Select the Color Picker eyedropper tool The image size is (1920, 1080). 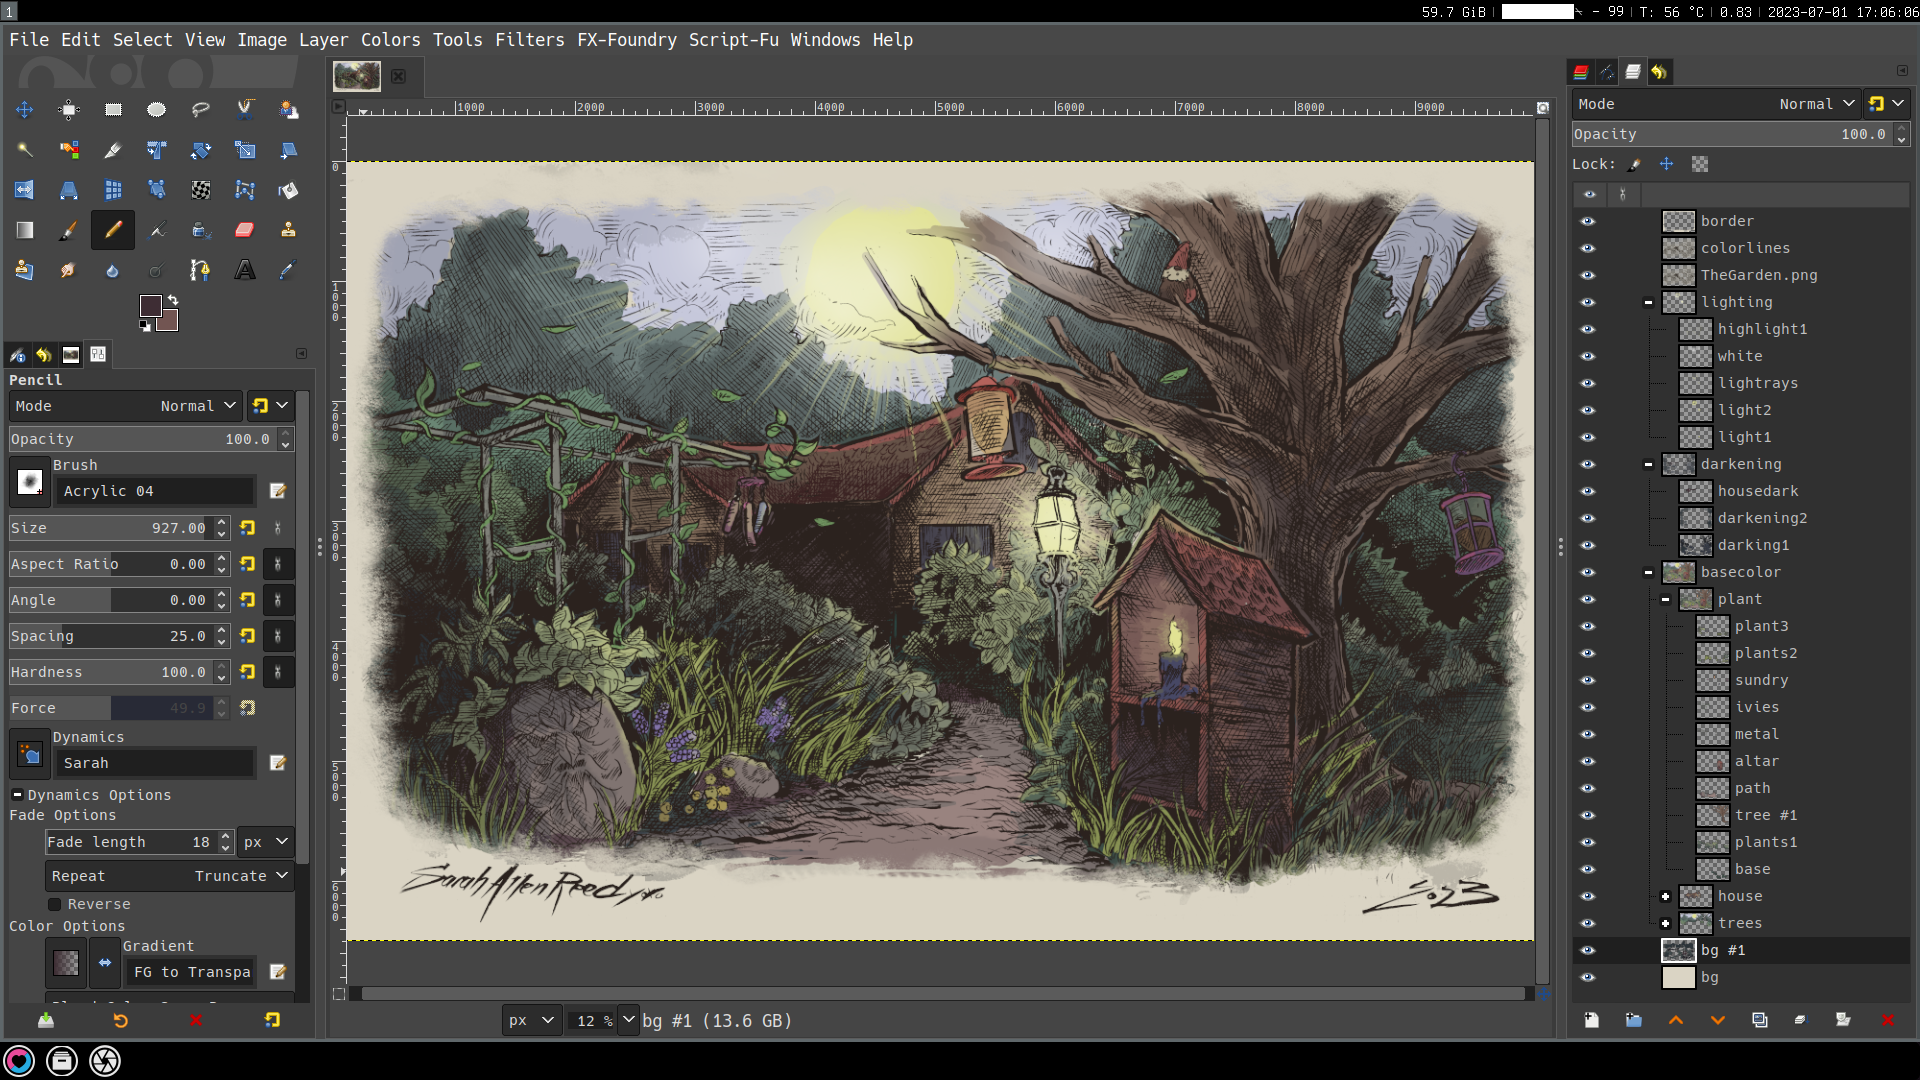click(288, 270)
